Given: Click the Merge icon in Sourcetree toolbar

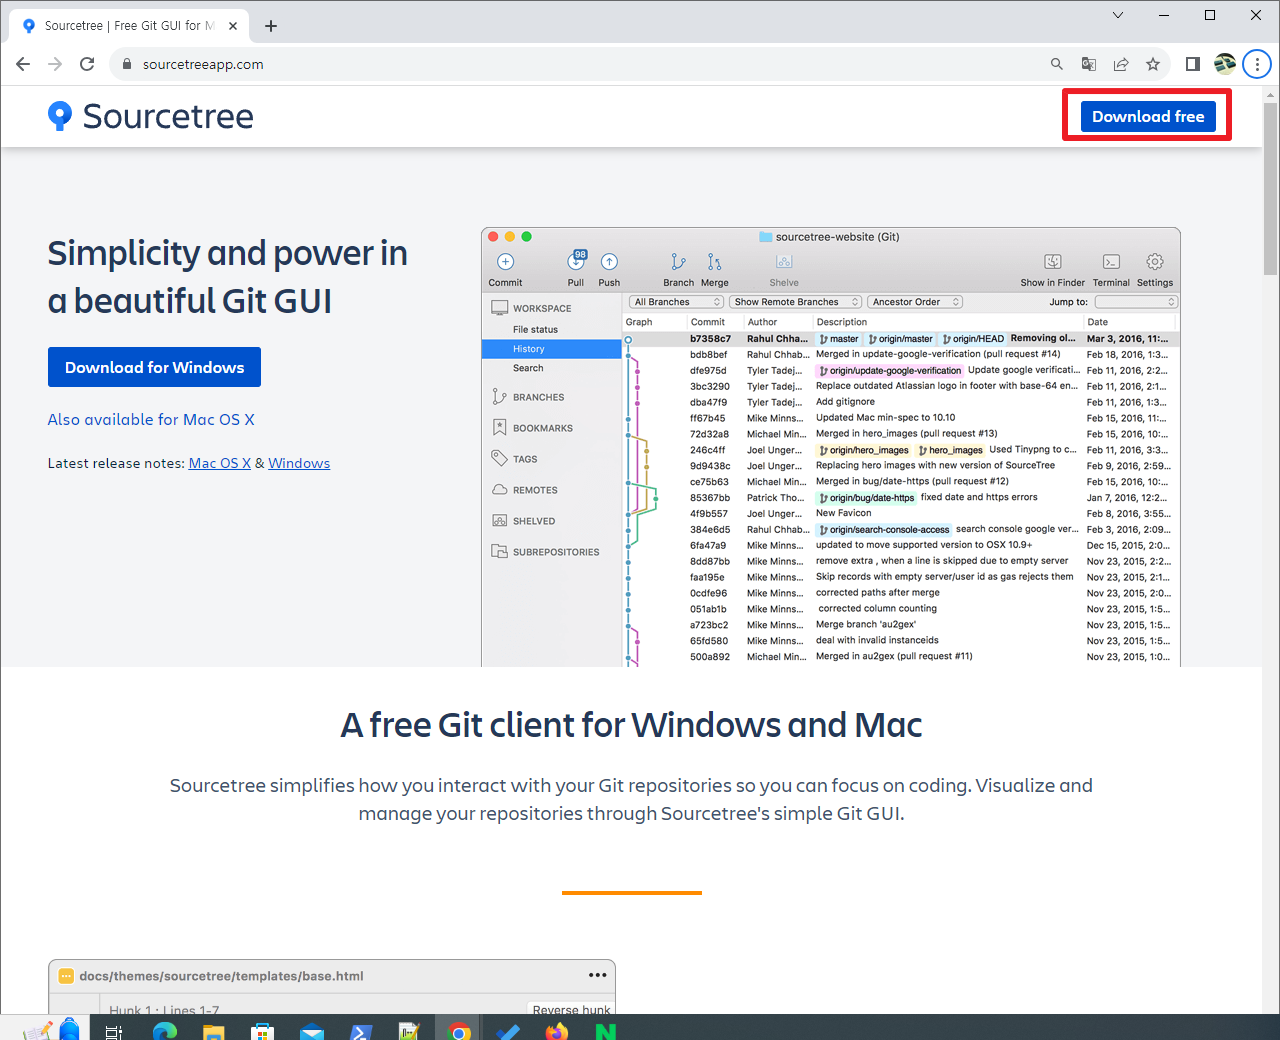Looking at the screenshot, I should tap(714, 262).
